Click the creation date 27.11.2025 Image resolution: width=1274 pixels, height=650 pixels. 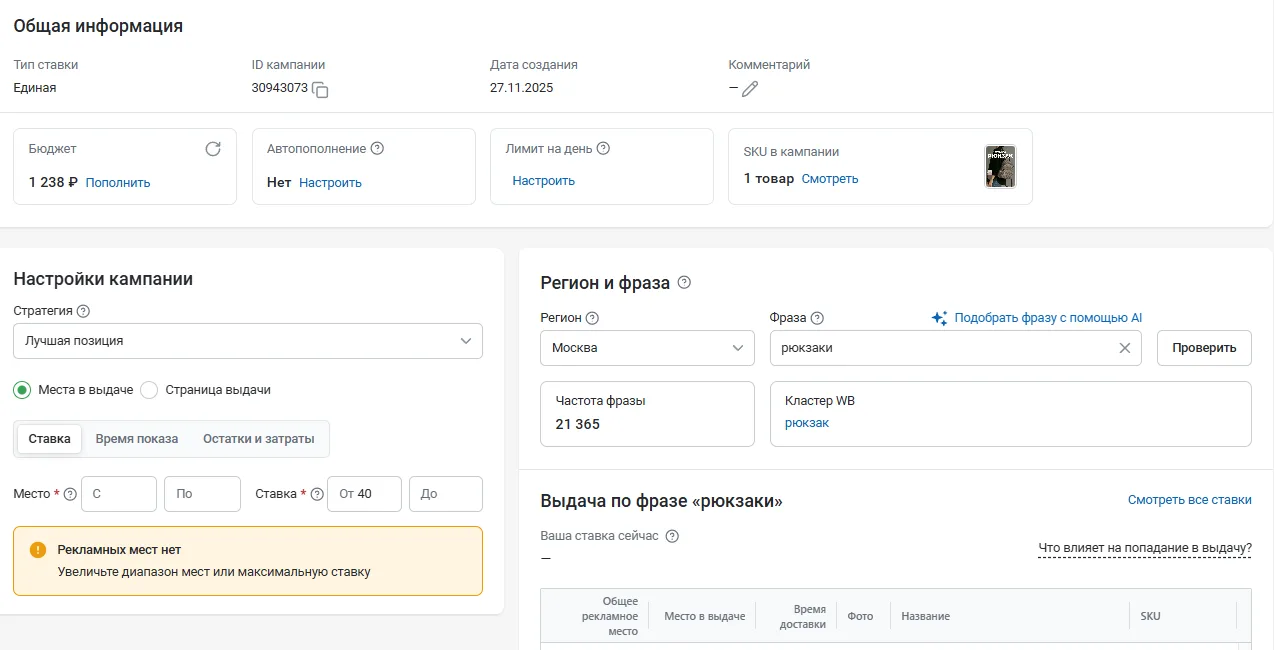click(521, 88)
